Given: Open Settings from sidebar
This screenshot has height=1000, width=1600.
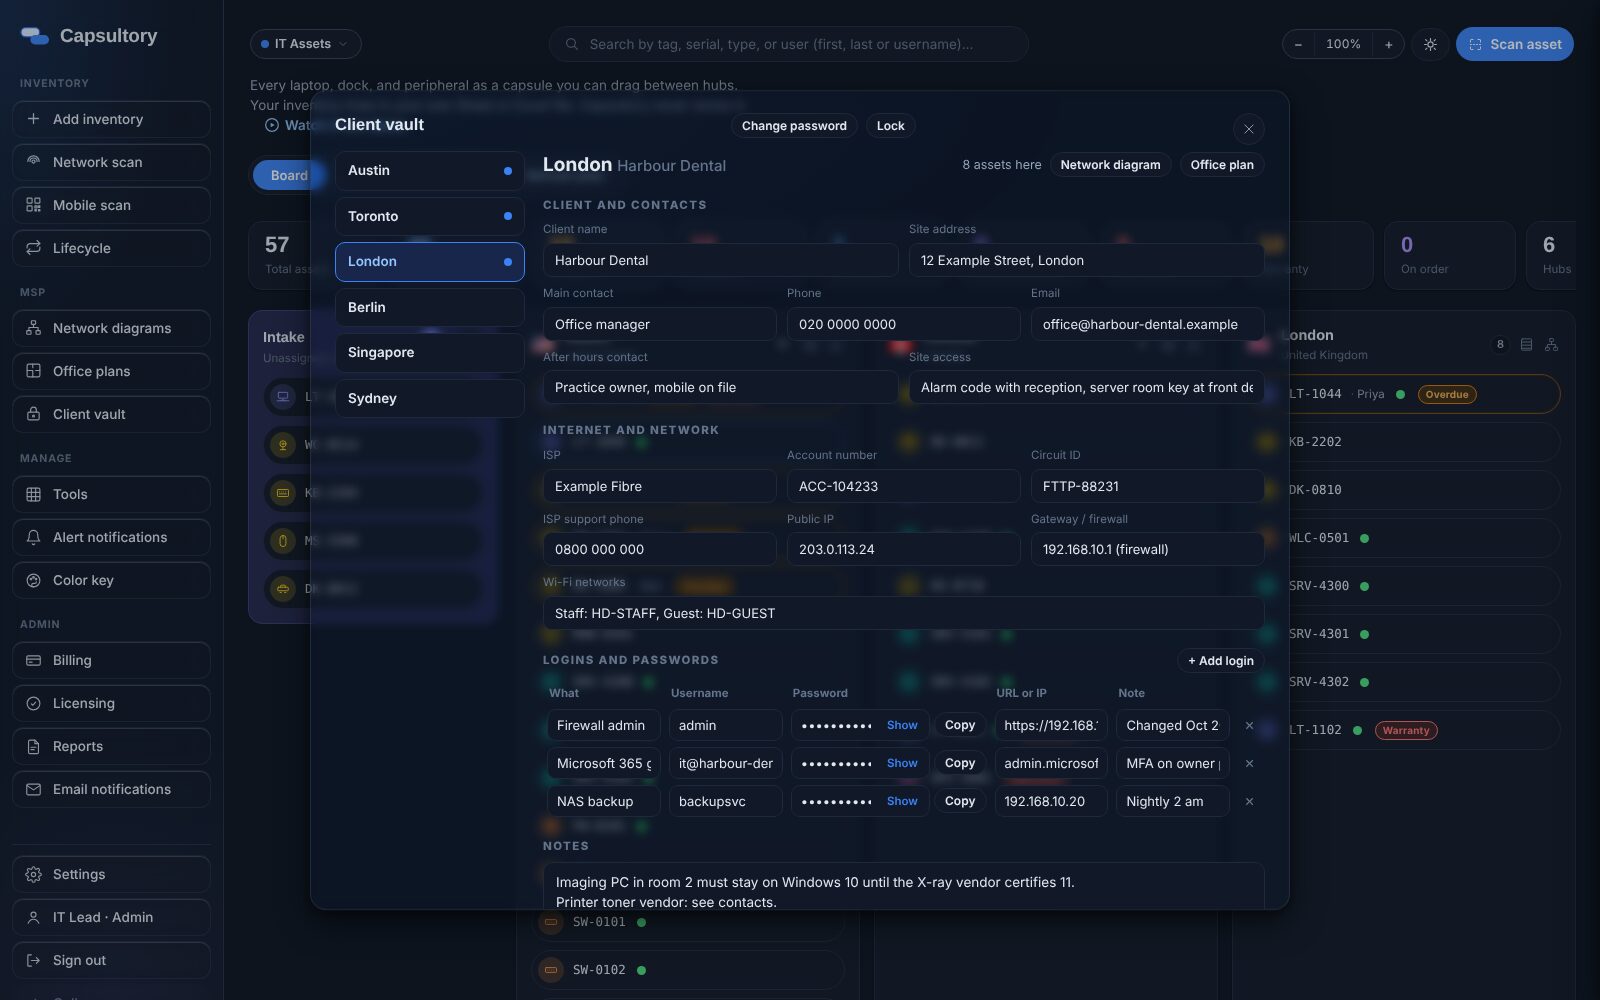Looking at the screenshot, I should [111, 874].
